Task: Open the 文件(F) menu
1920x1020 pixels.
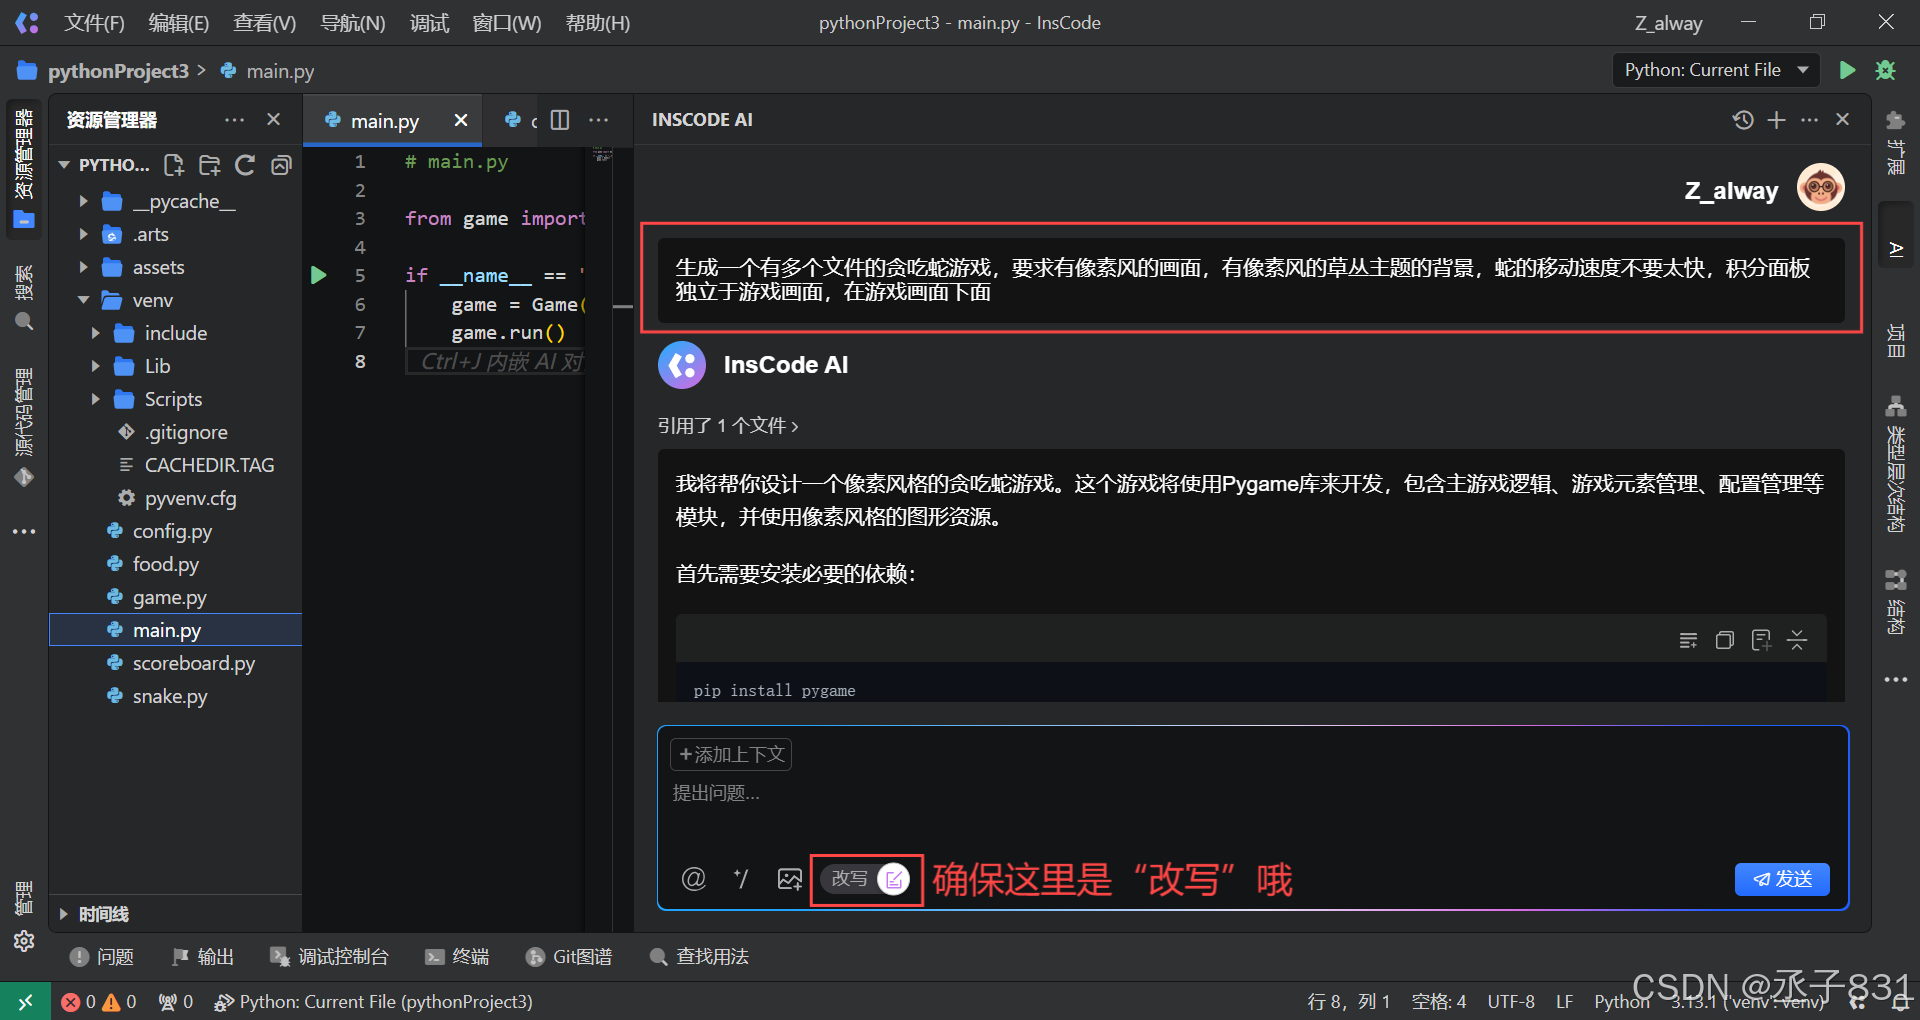Action: point(94,23)
